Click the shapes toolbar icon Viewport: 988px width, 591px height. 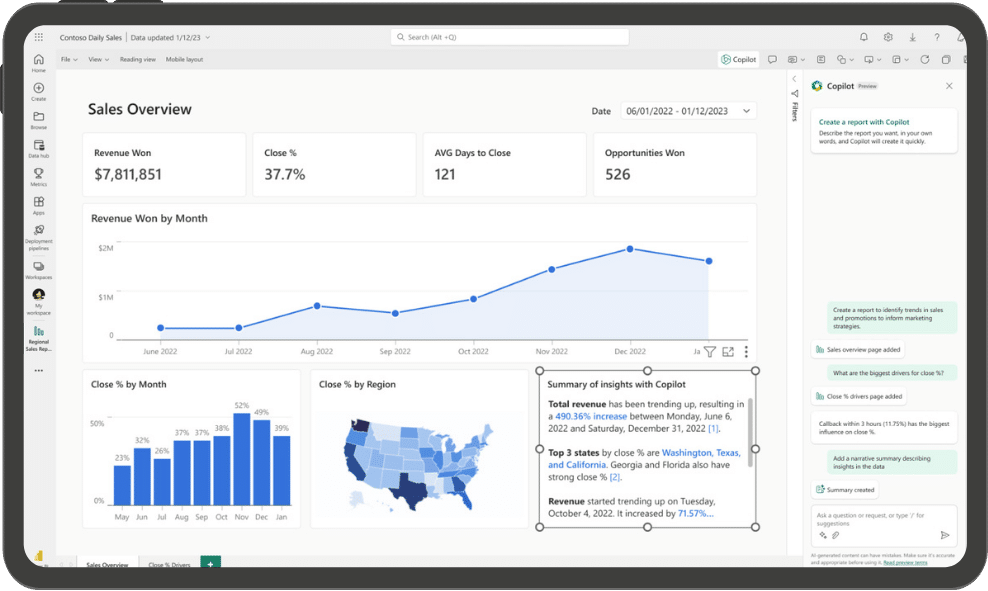click(841, 59)
